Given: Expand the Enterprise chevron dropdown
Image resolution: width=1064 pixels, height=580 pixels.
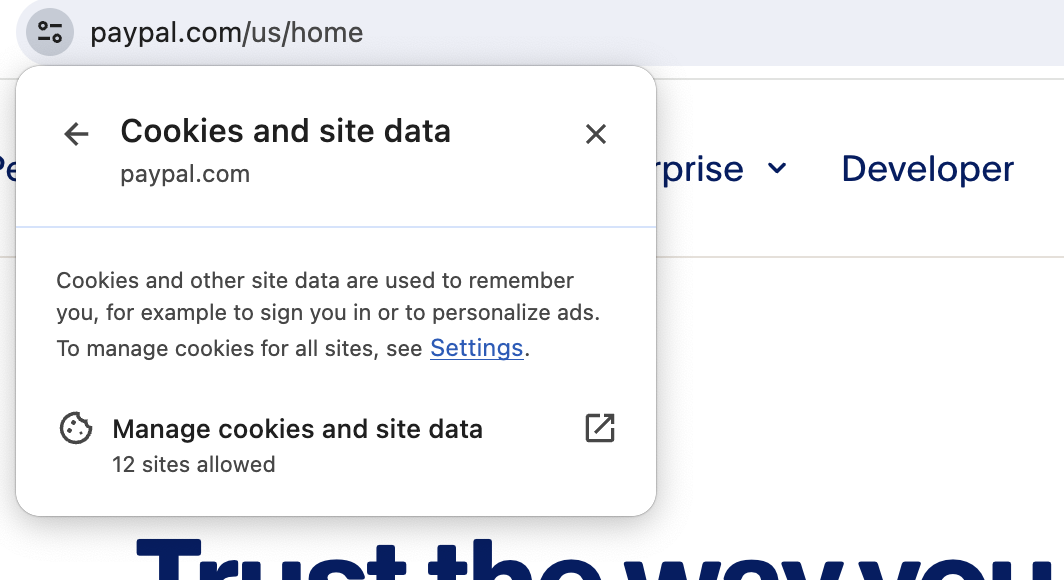Looking at the screenshot, I should (777, 168).
